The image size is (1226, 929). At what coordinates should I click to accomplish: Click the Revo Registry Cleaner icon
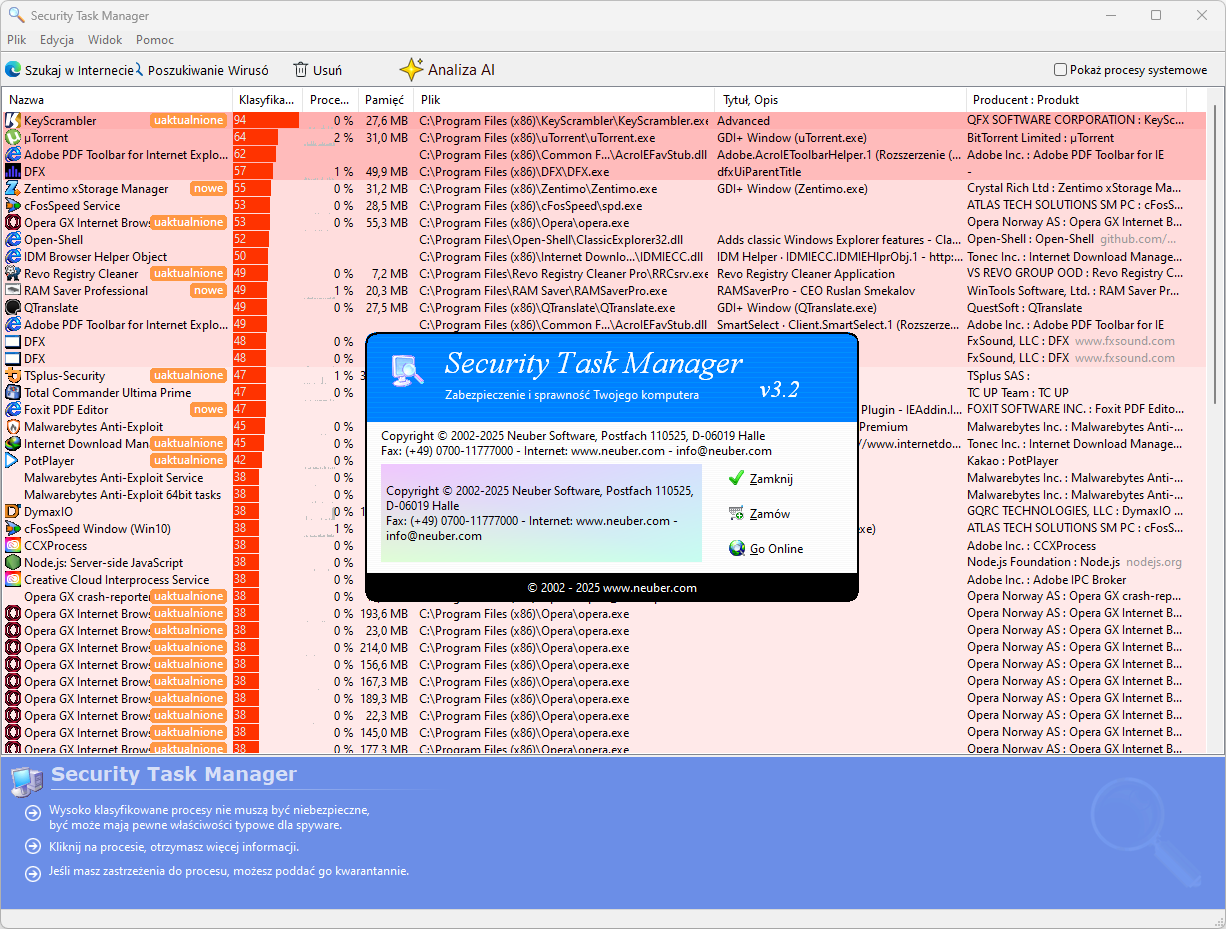[13, 274]
